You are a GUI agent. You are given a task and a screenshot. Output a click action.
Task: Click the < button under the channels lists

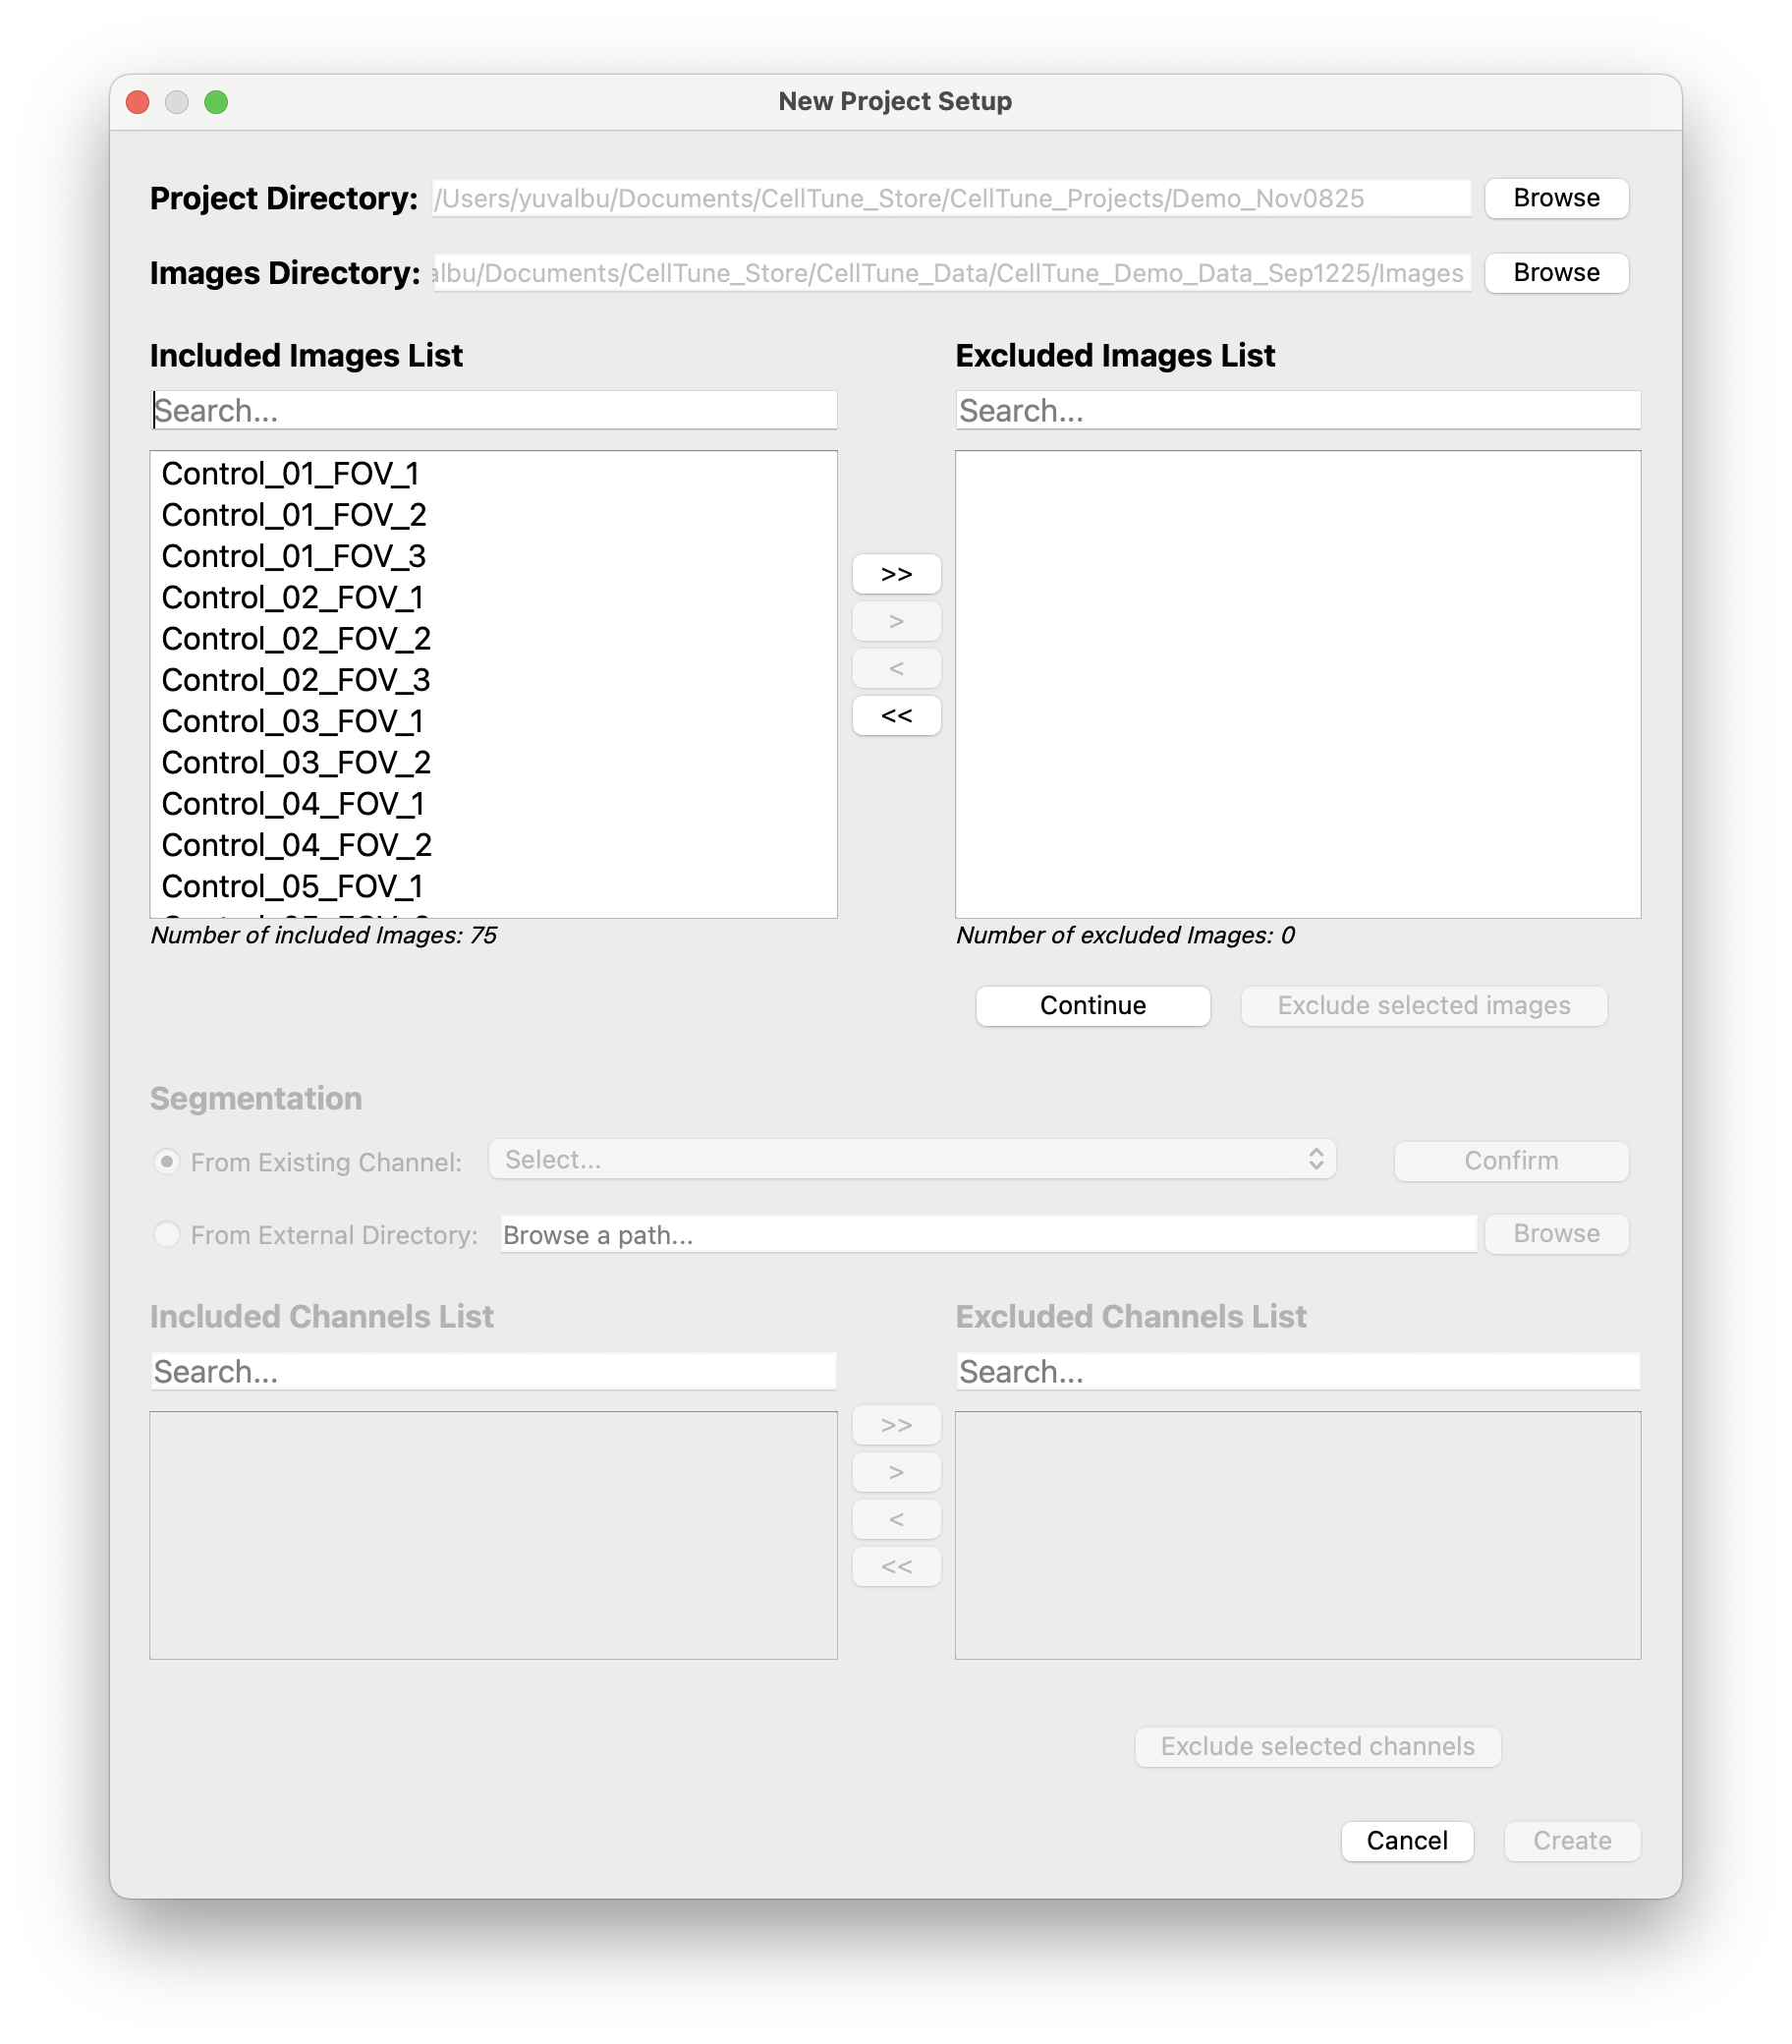pyautogui.click(x=896, y=1518)
